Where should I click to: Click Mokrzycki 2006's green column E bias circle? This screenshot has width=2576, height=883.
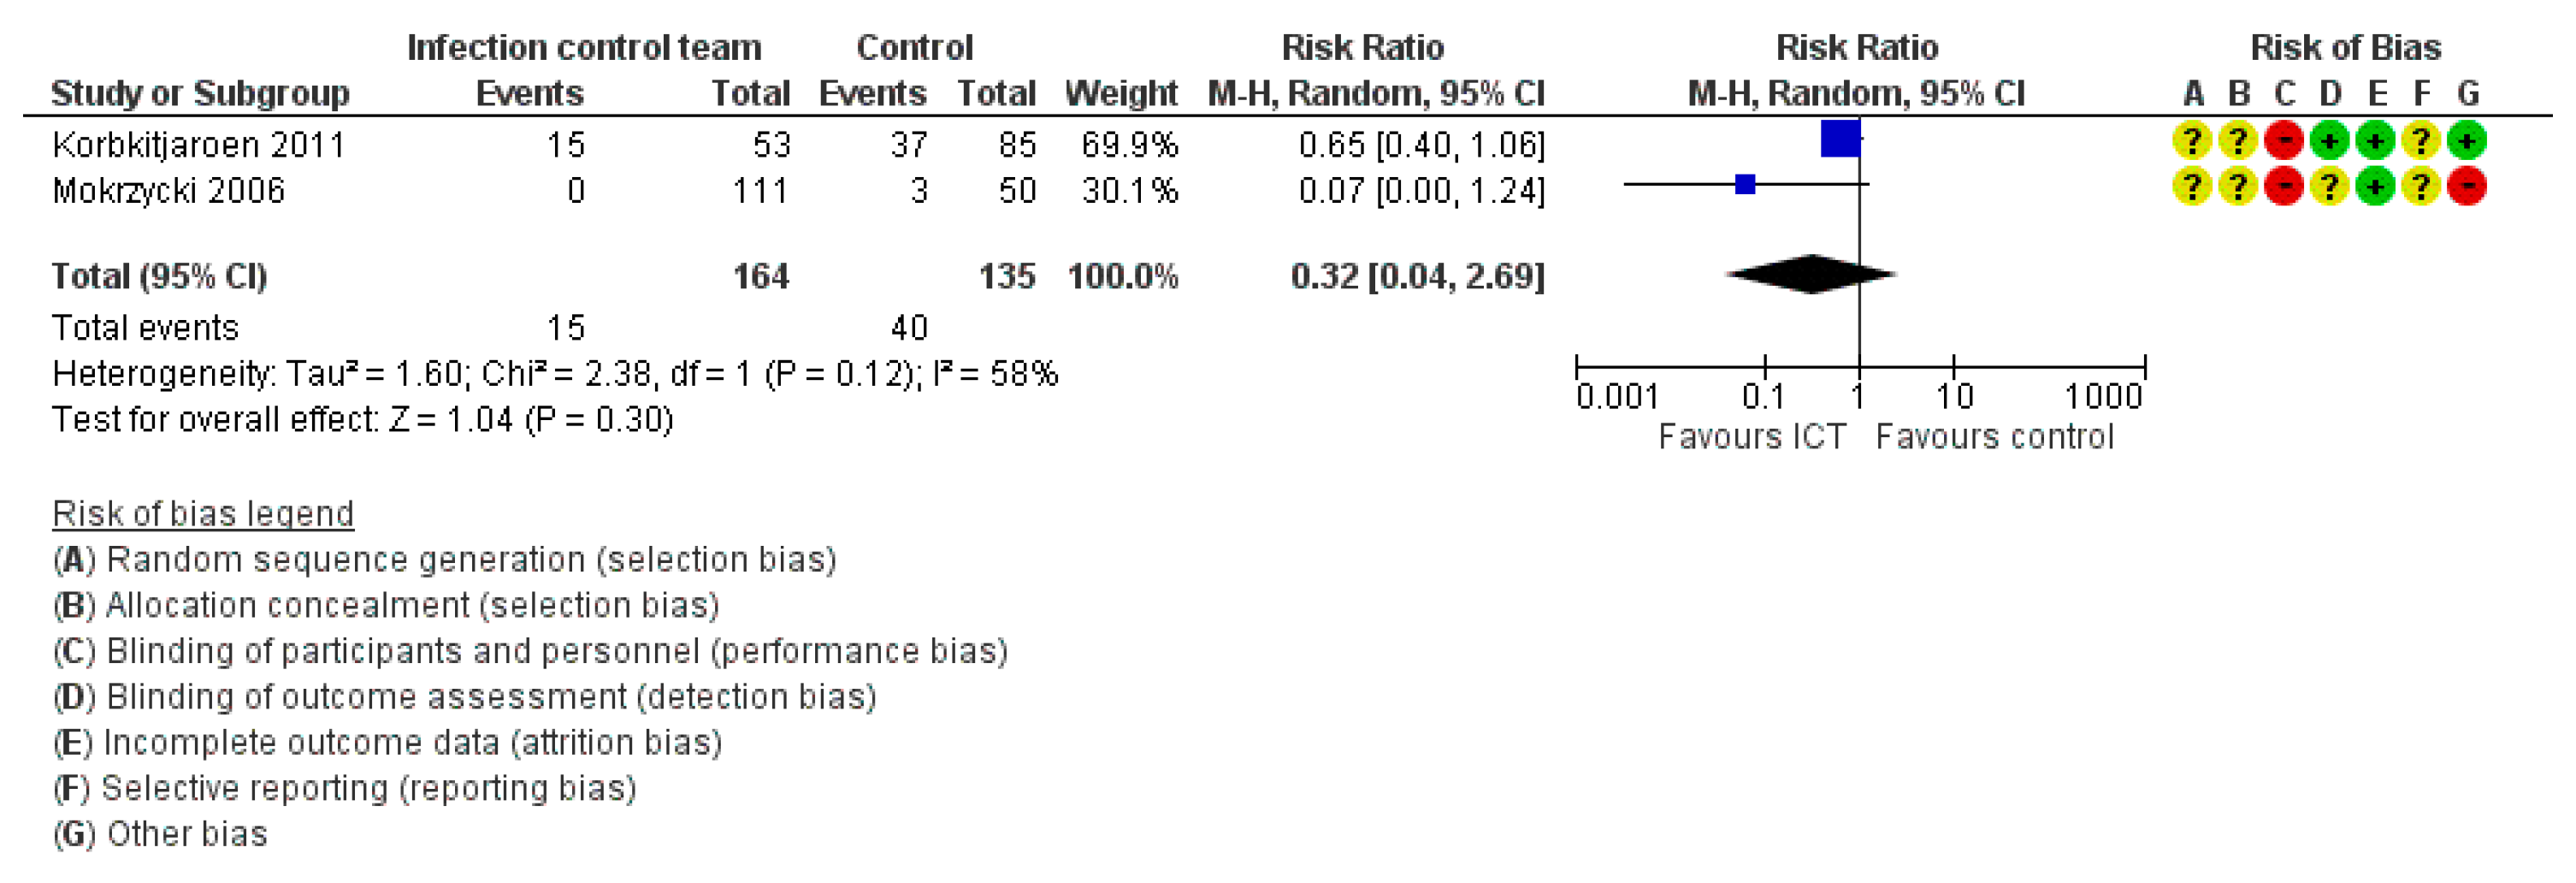[x=2375, y=187]
